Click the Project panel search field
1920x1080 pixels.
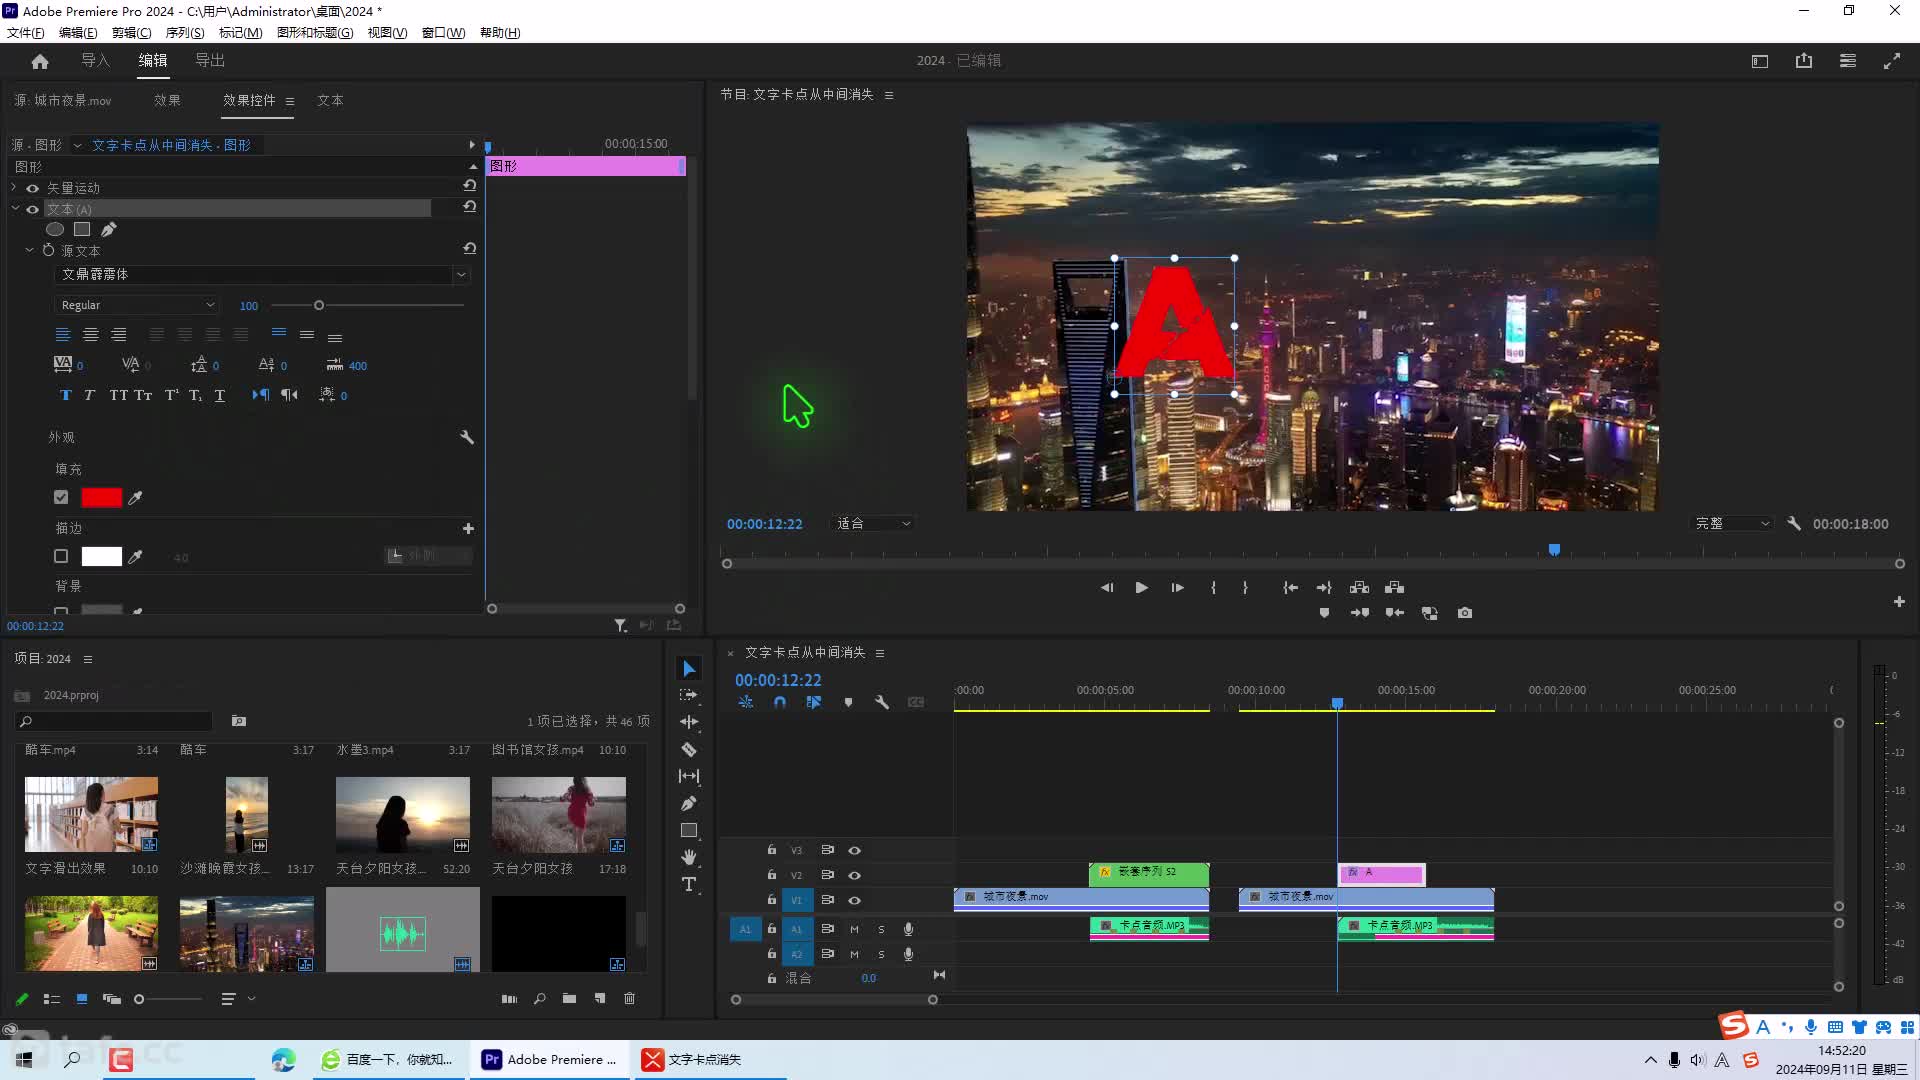(x=114, y=721)
